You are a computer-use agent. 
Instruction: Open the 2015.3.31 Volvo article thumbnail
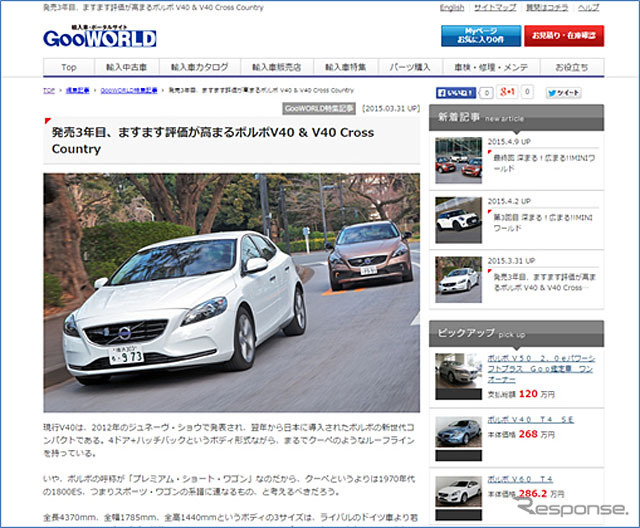click(x=458, y=280)
